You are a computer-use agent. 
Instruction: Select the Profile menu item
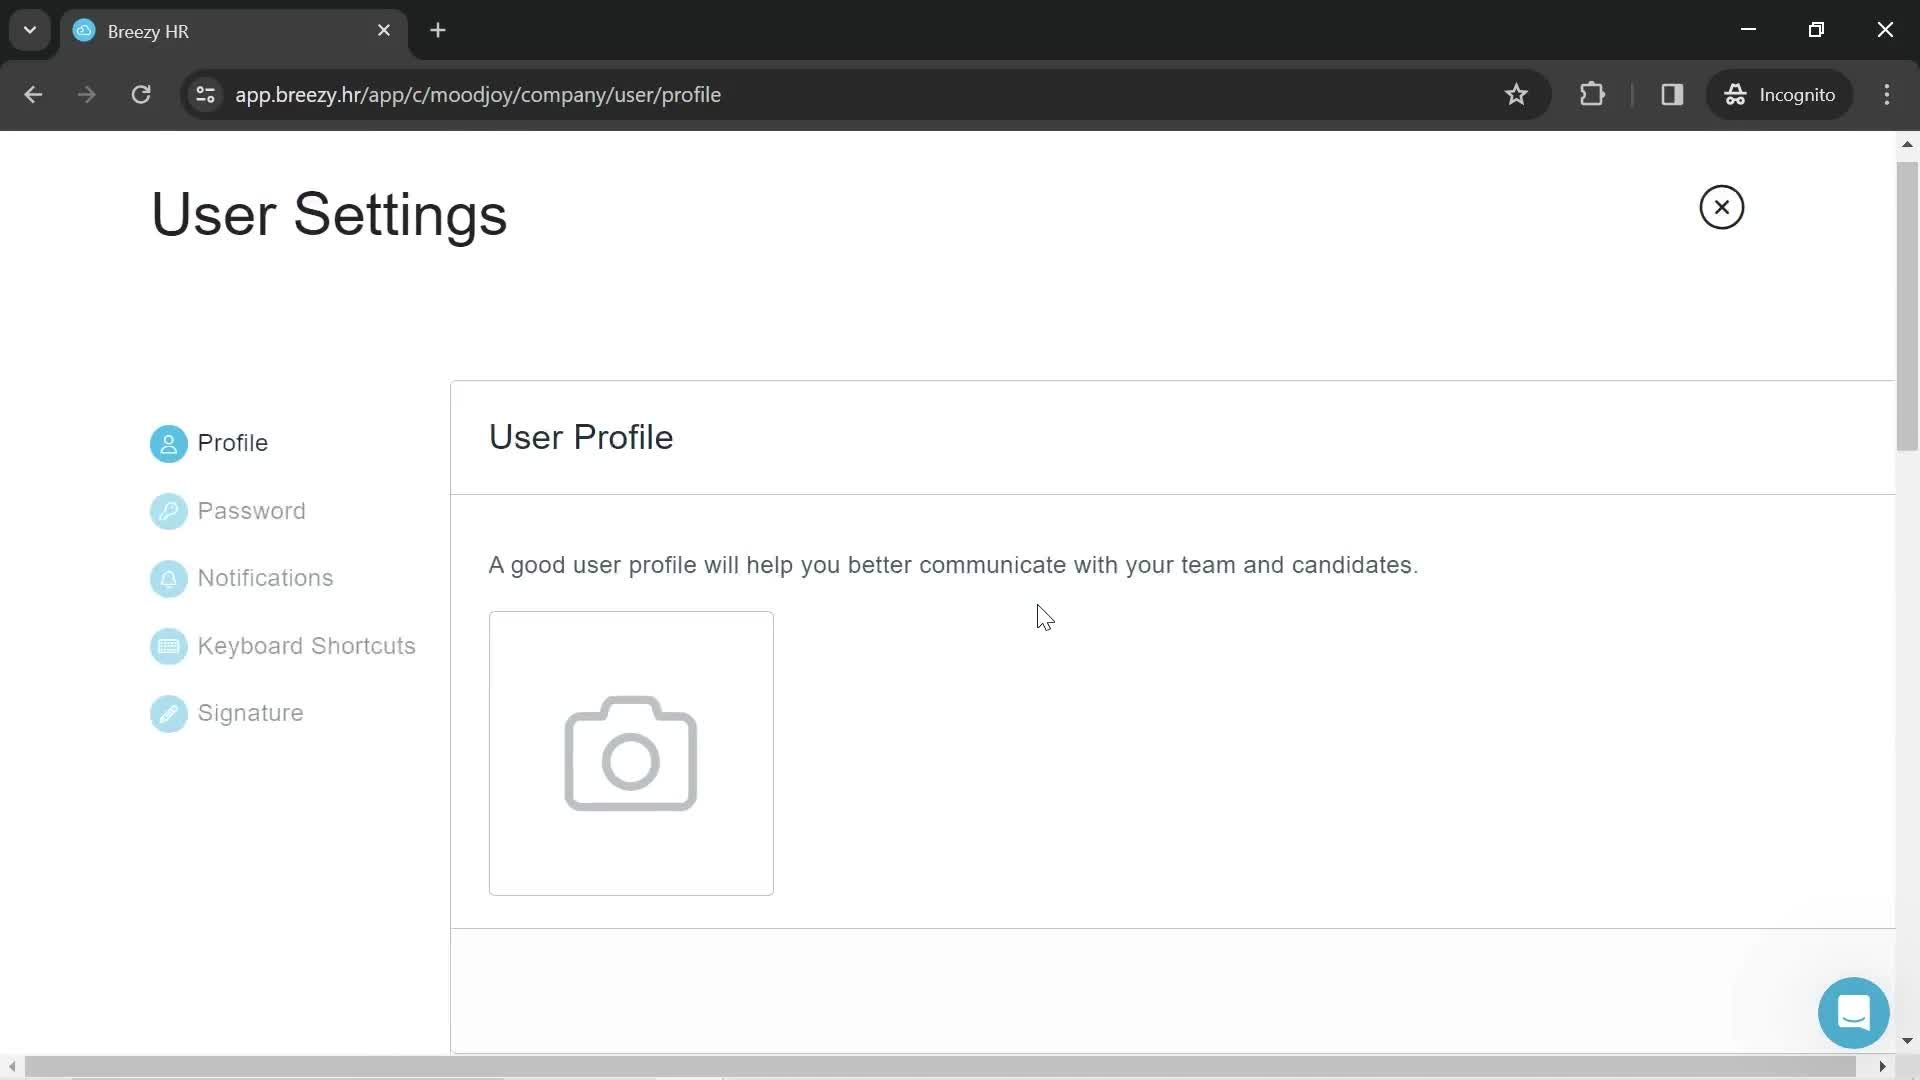[232, 443]
